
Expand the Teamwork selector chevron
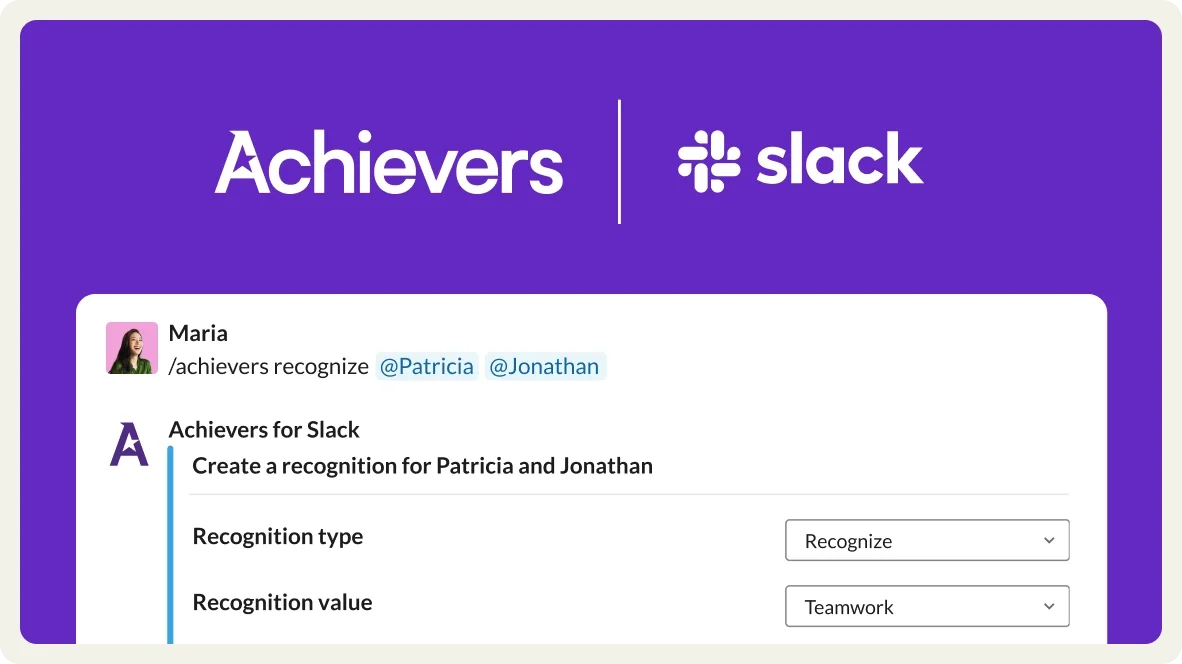(1048, 606)
